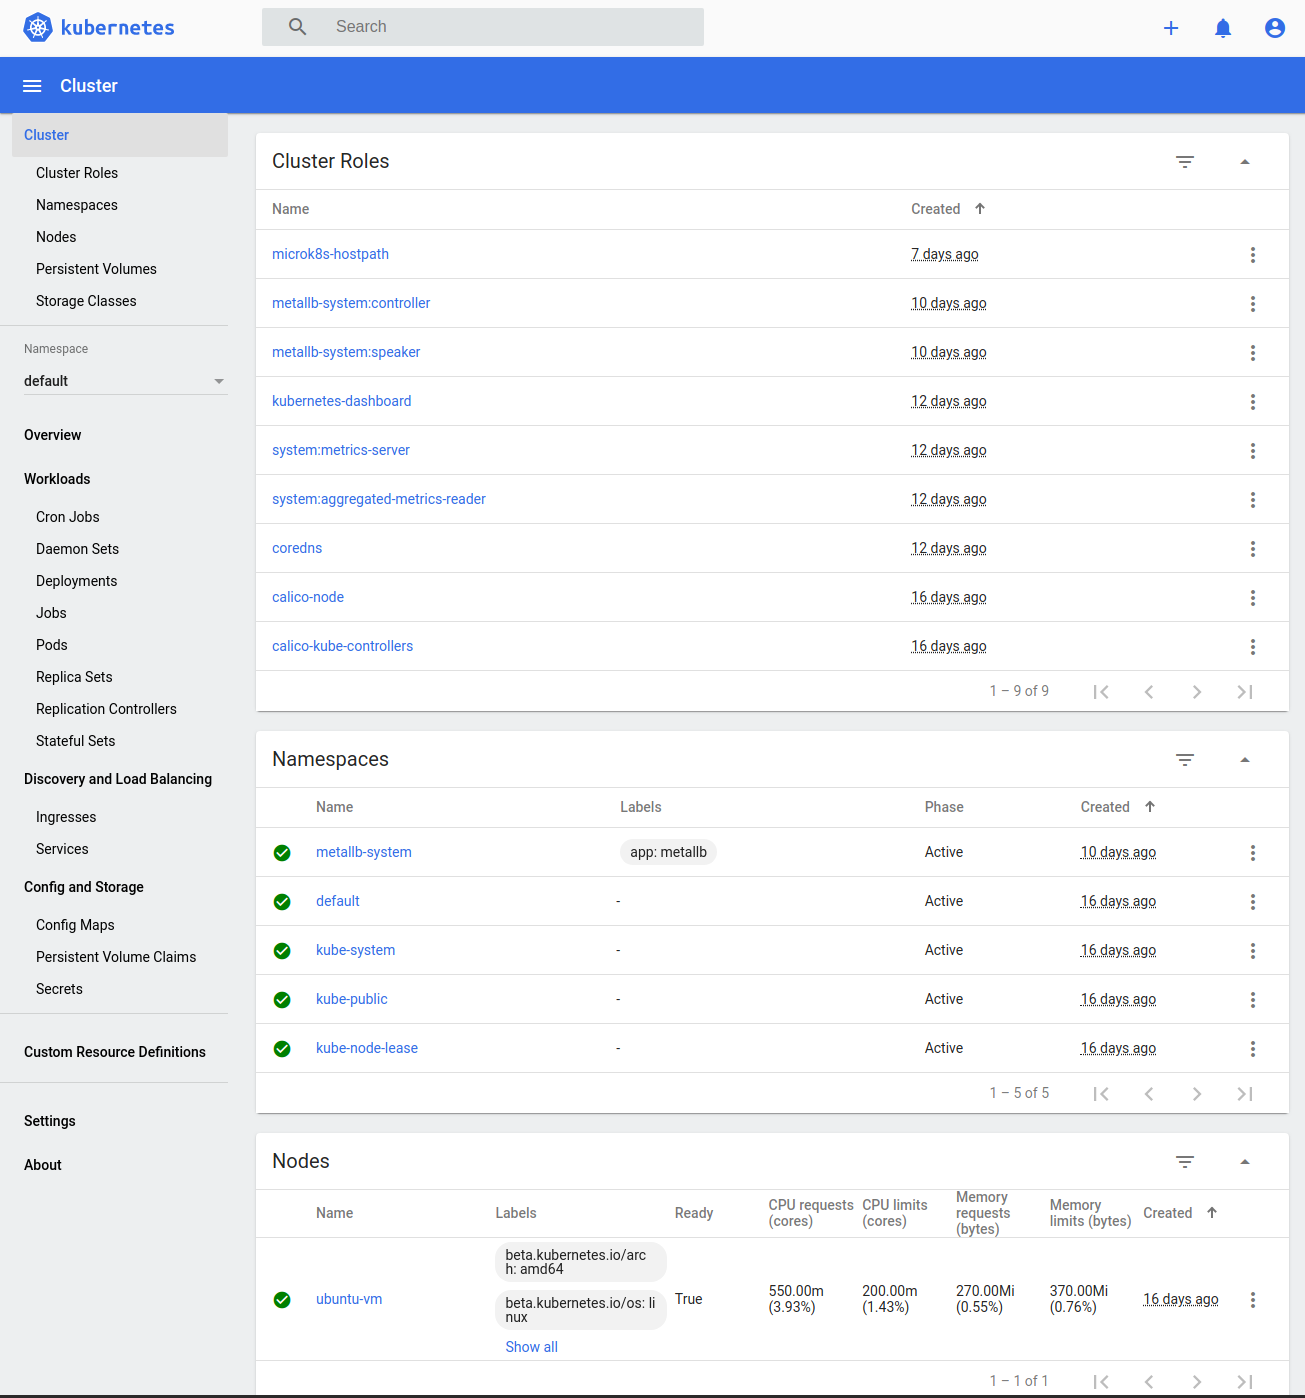The image size is (1305, 1398).
Task: Open the filter for Nodes
Action: (1185, 1162)
